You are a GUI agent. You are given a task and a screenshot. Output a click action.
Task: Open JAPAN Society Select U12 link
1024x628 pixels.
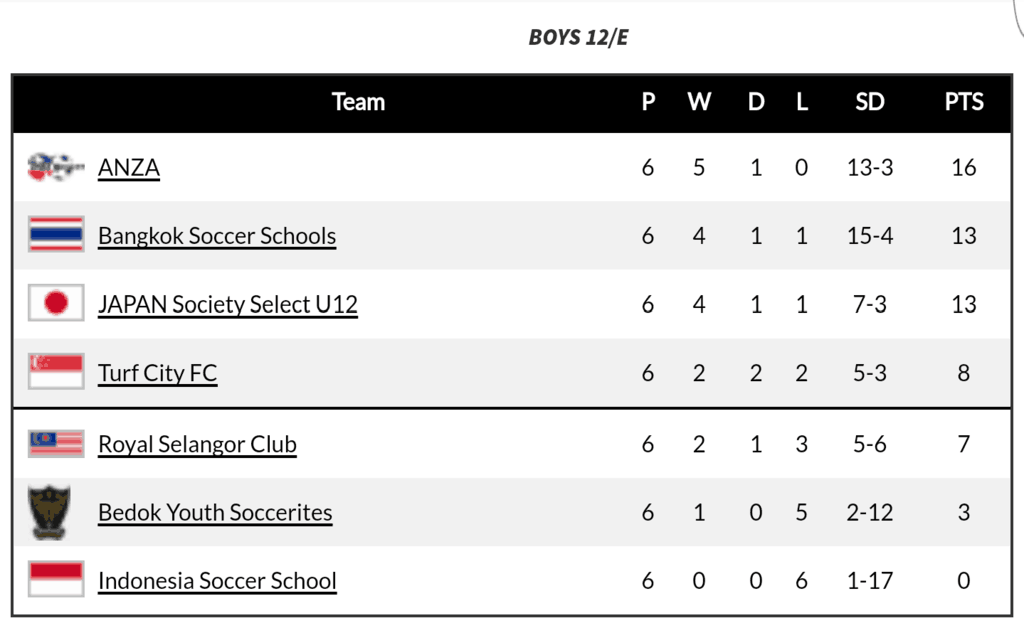pos(228,304)
